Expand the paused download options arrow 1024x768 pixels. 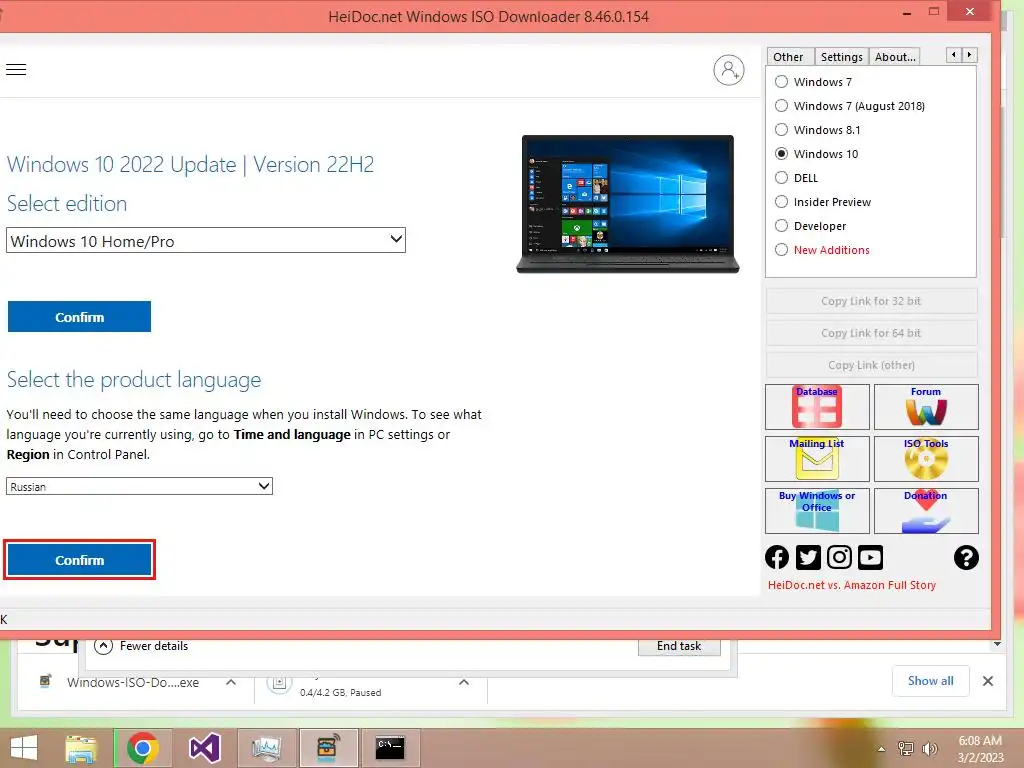(x=464, y=682)
